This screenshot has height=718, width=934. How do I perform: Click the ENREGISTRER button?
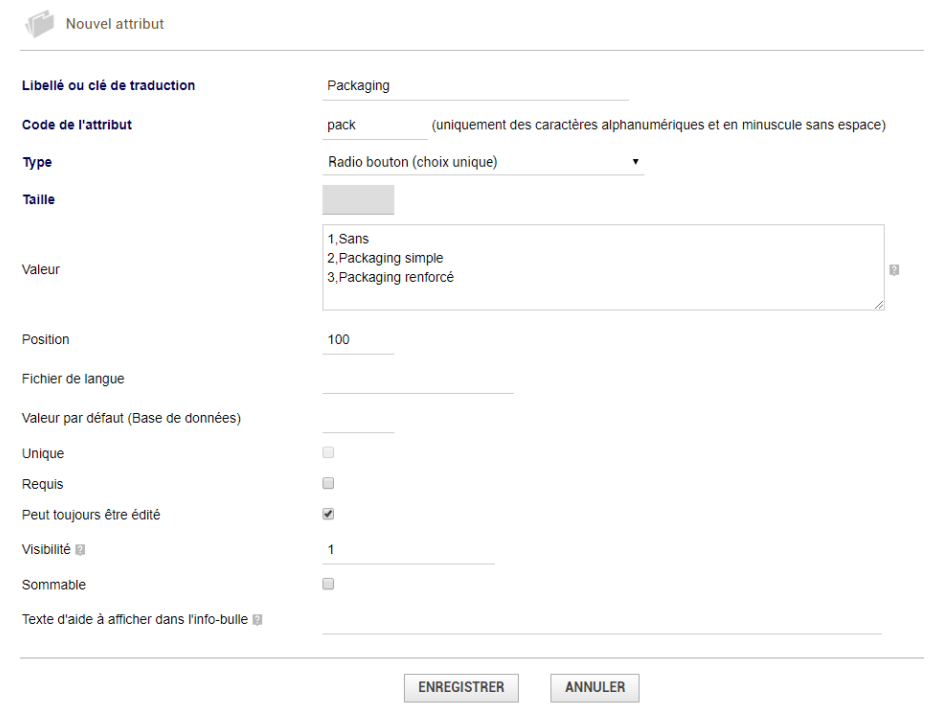coord(461,688)
